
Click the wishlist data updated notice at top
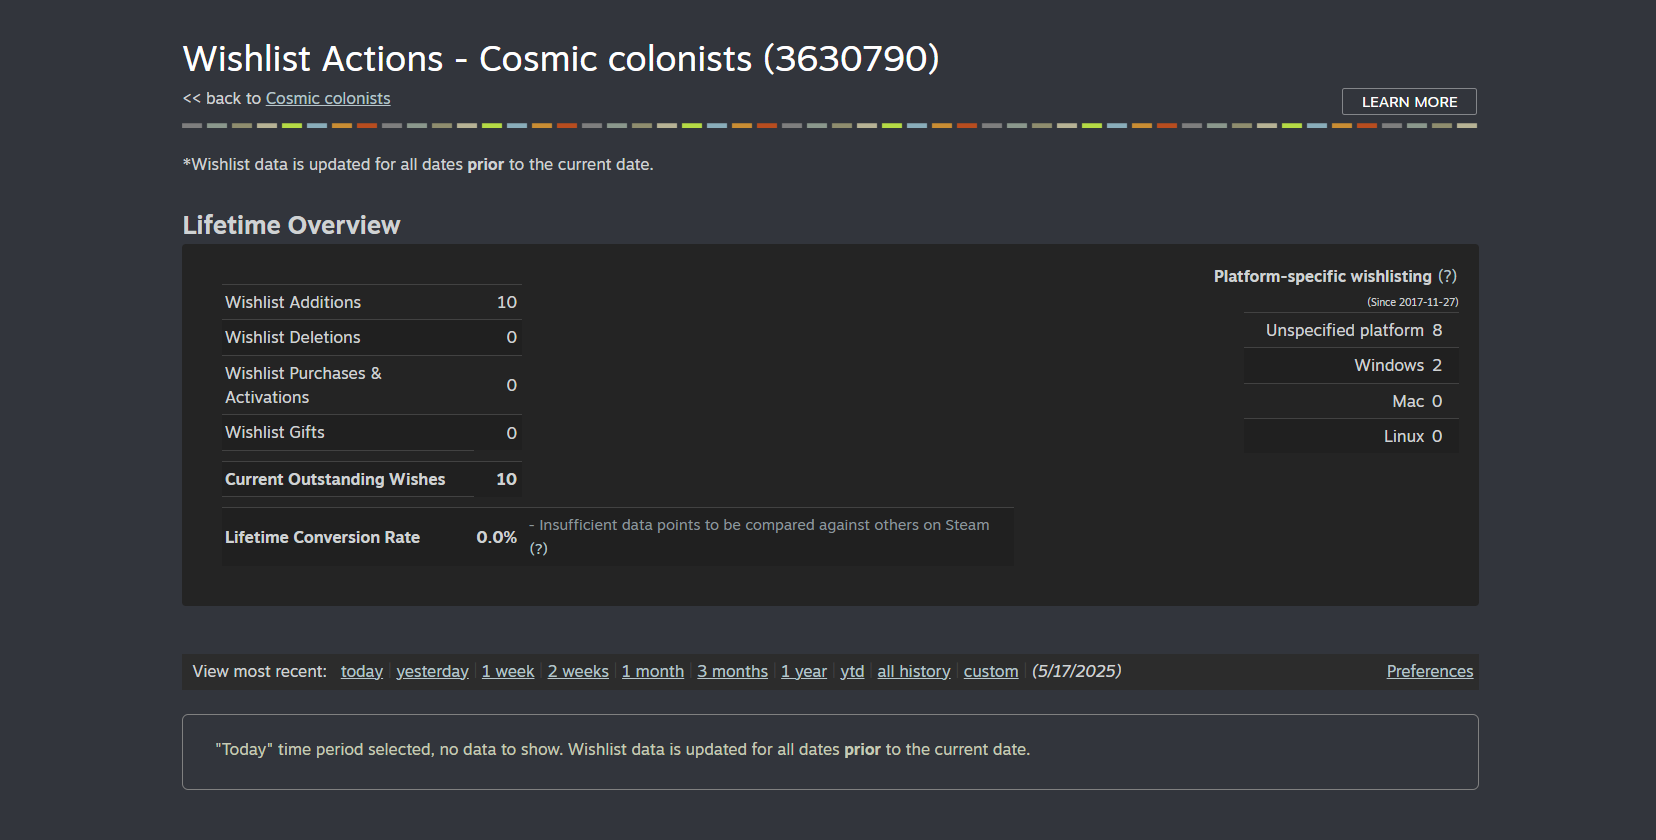418,164
